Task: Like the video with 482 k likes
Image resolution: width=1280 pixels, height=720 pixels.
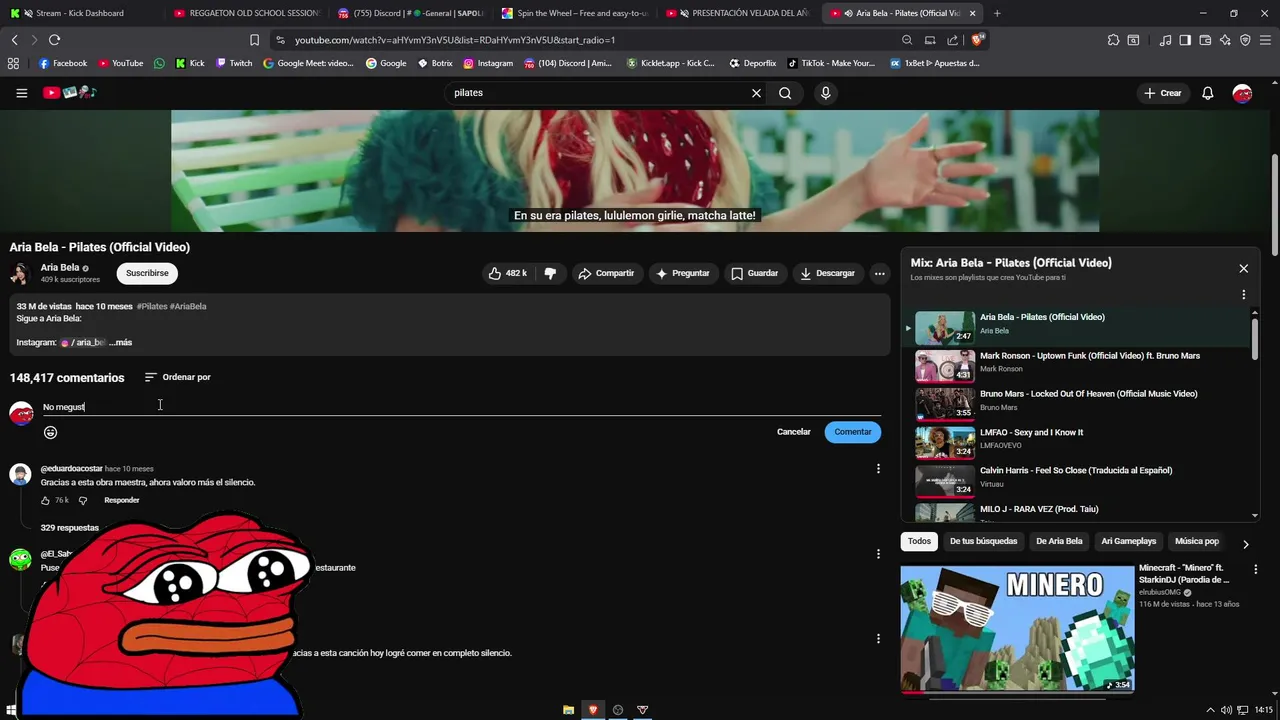Action: [x=508, y=273]
